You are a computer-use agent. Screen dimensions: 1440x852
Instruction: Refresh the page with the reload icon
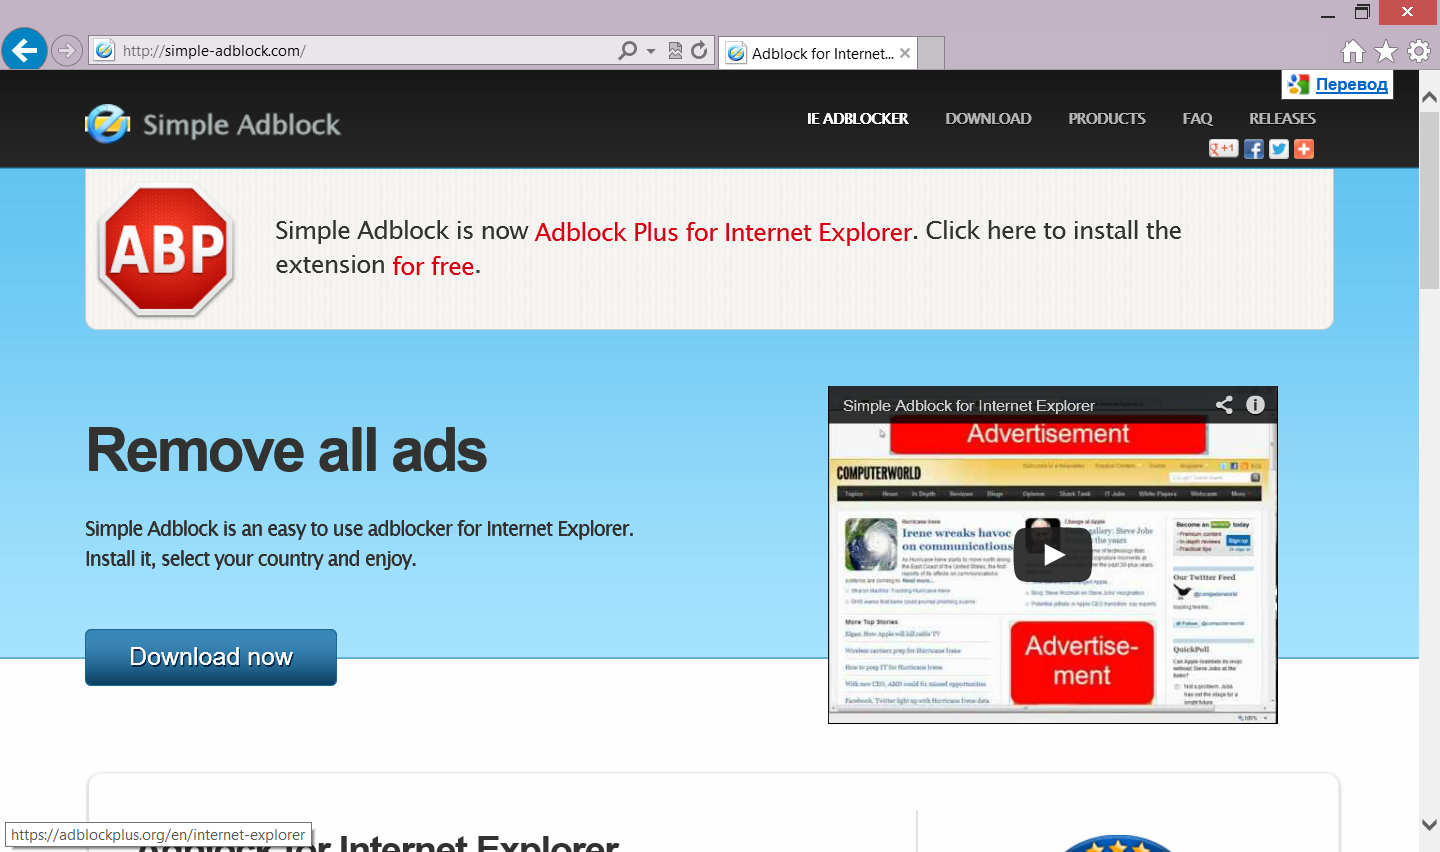click(x=697, y=51)
